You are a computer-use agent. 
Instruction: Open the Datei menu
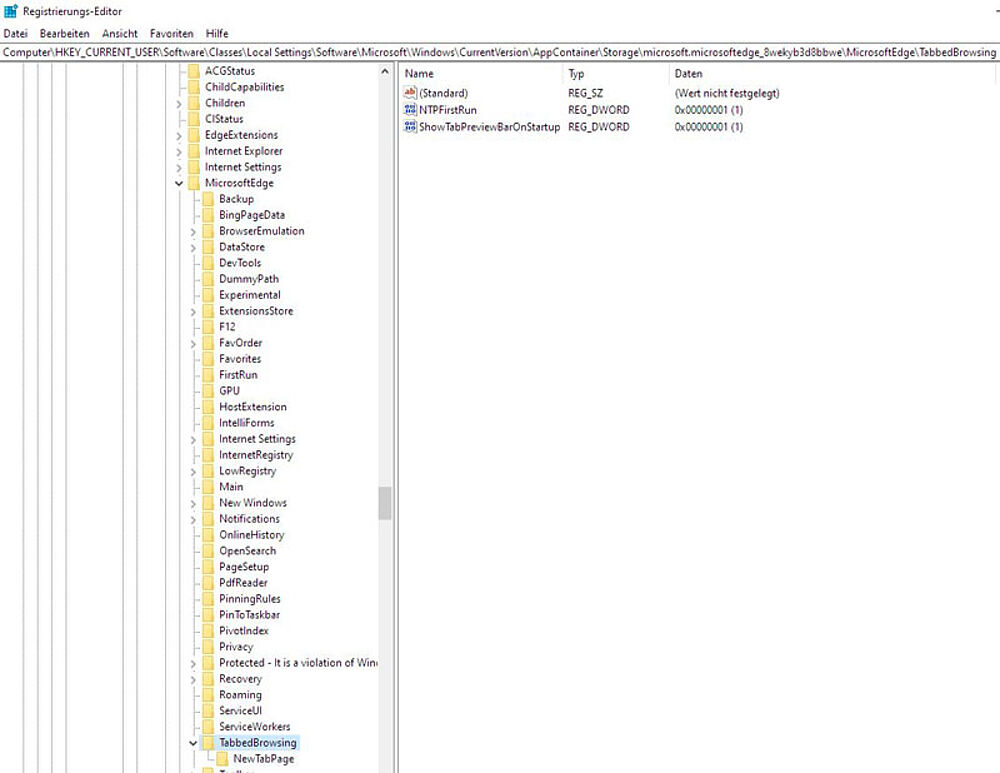15,34
